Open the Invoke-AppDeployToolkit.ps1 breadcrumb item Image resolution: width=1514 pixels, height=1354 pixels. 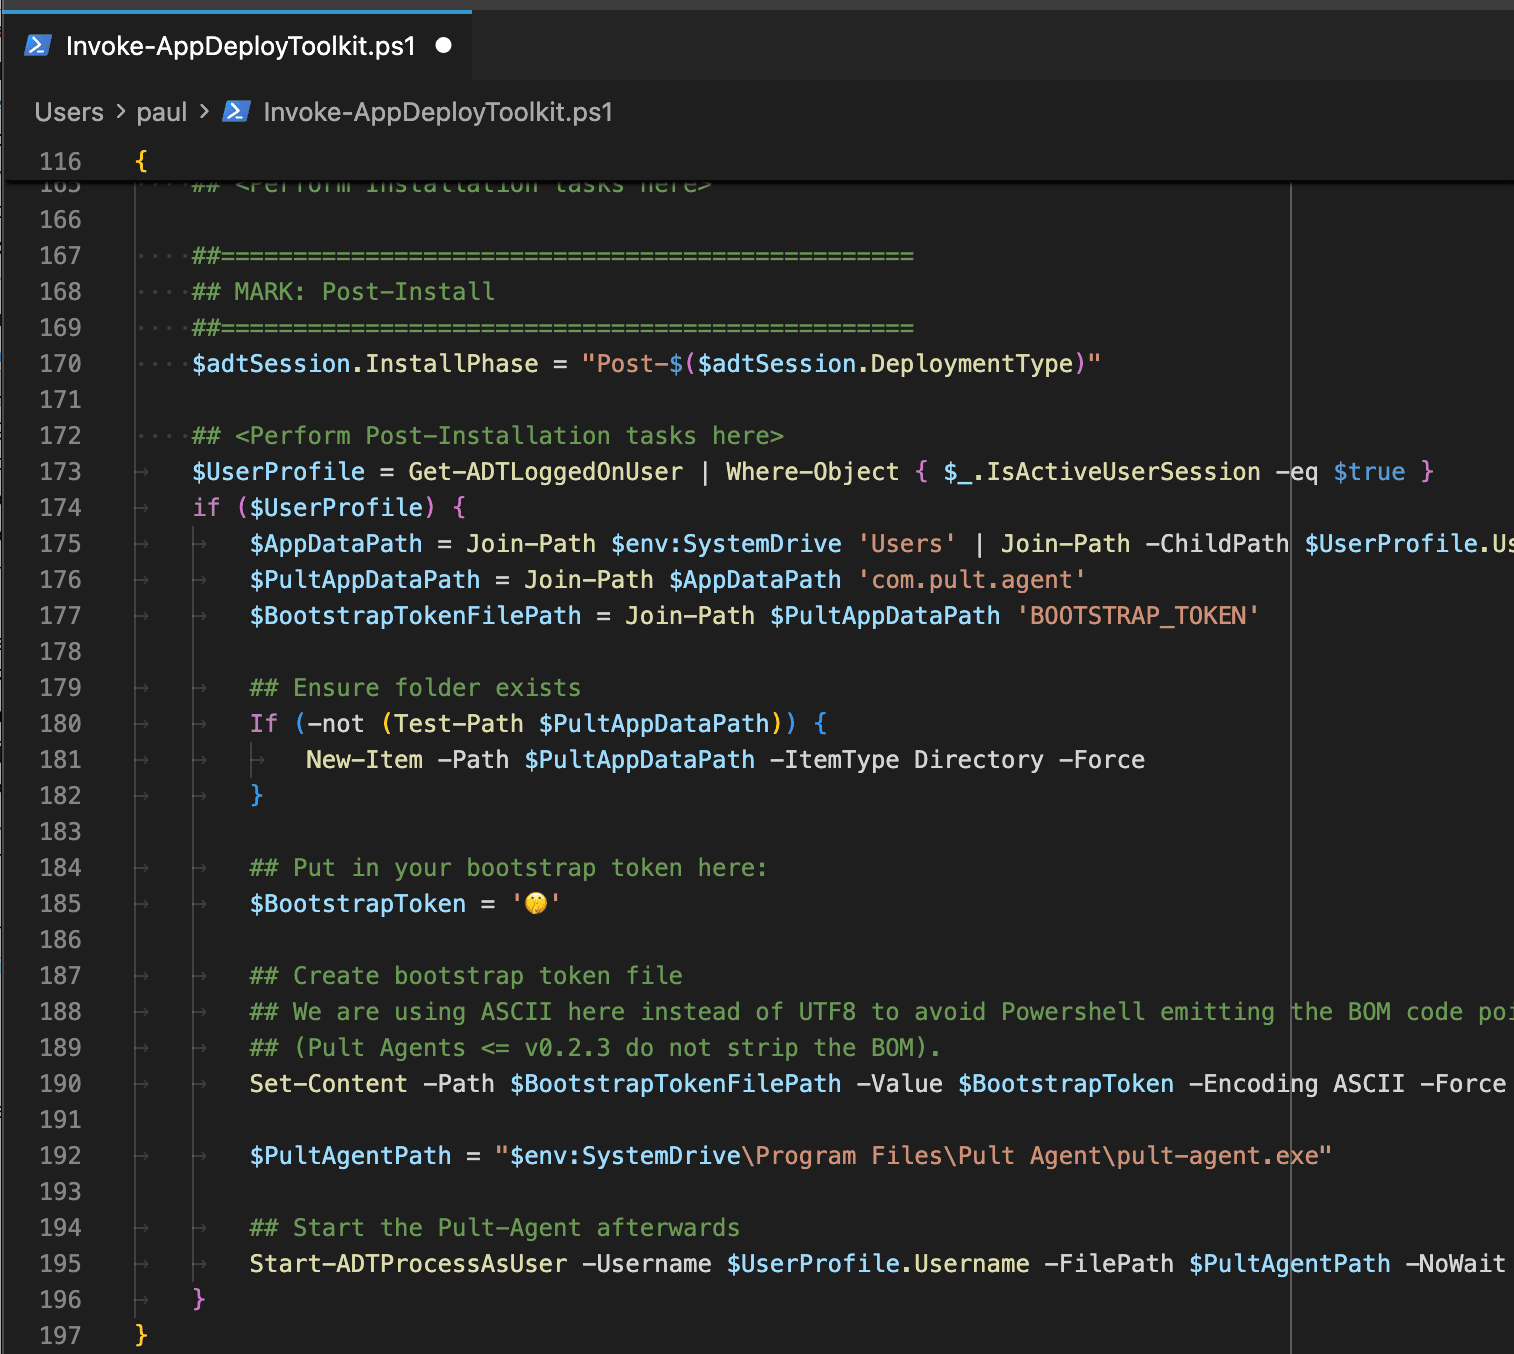[x=438, y=112]
